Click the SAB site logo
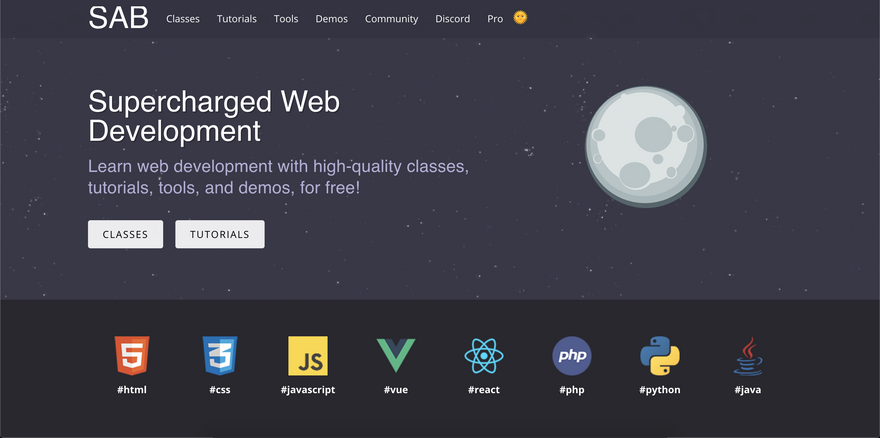Viewport: 880px width, 438px height. 118,18
